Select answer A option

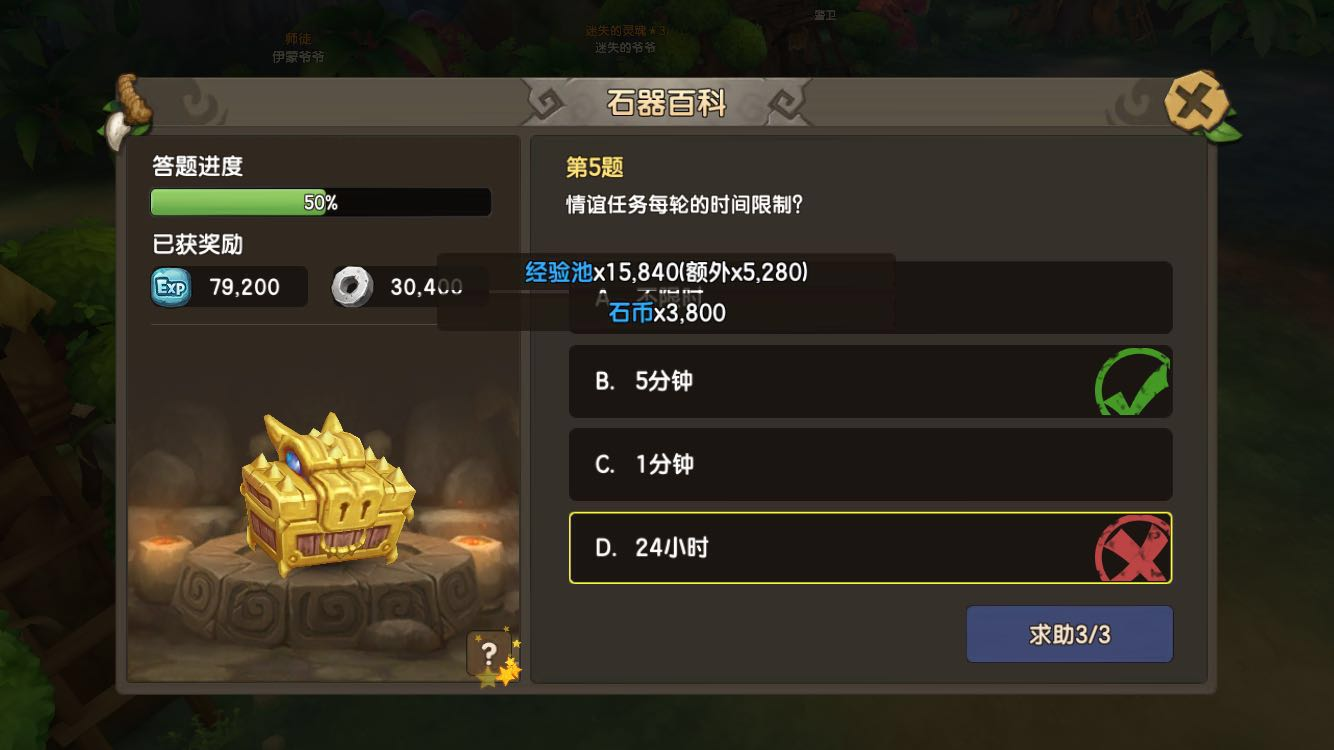point(870,297)
